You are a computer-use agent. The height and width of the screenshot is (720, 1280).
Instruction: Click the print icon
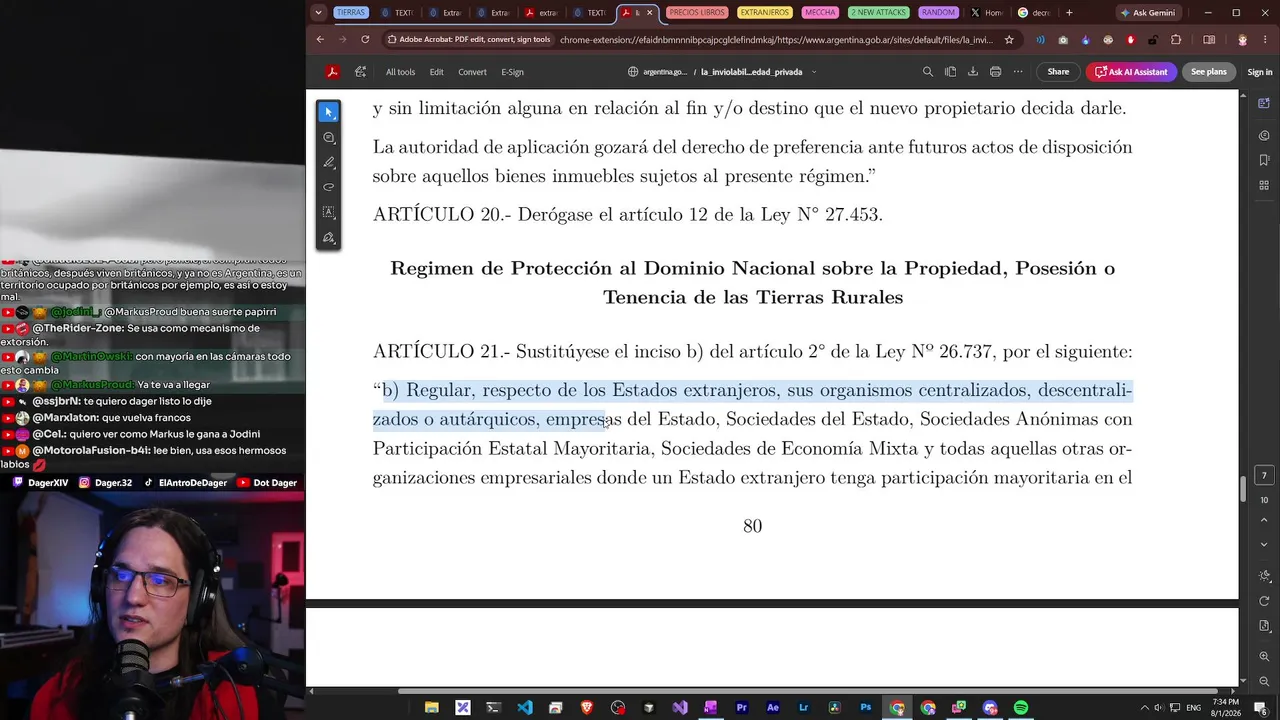tap(995, 72)
